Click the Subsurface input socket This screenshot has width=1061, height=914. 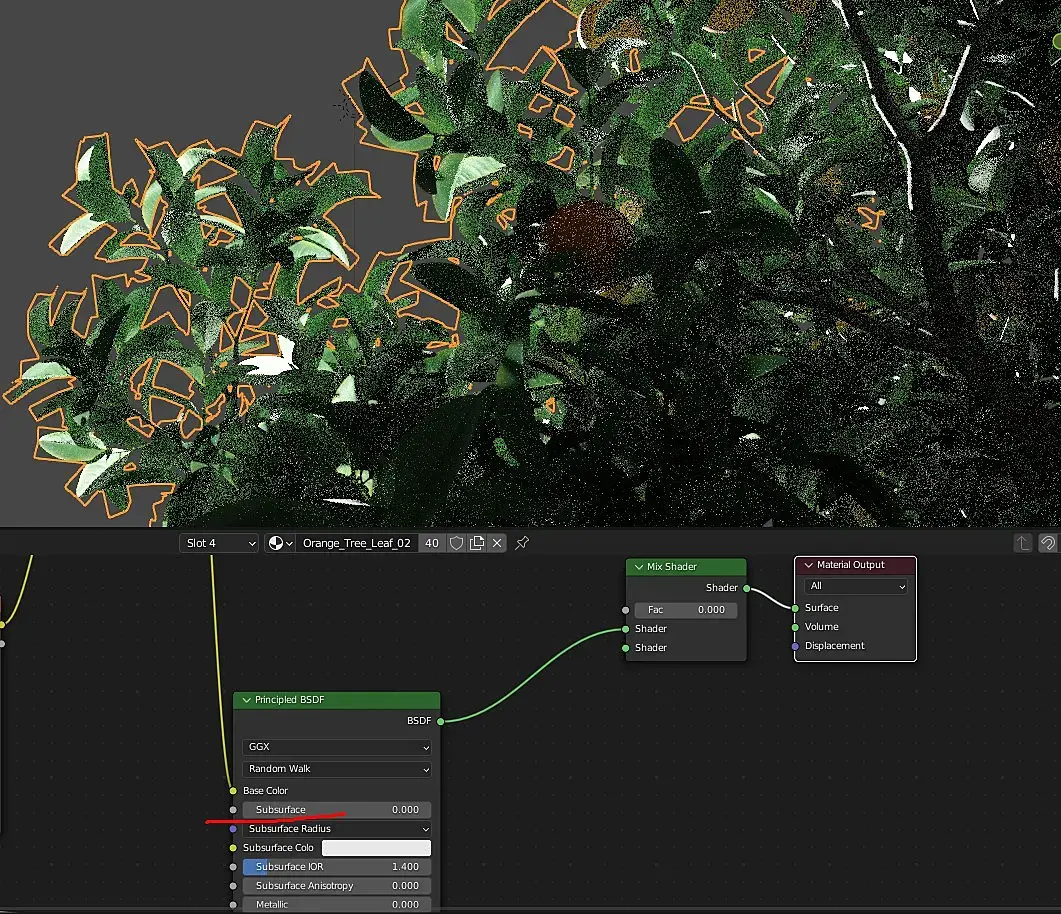pos(233,810)
